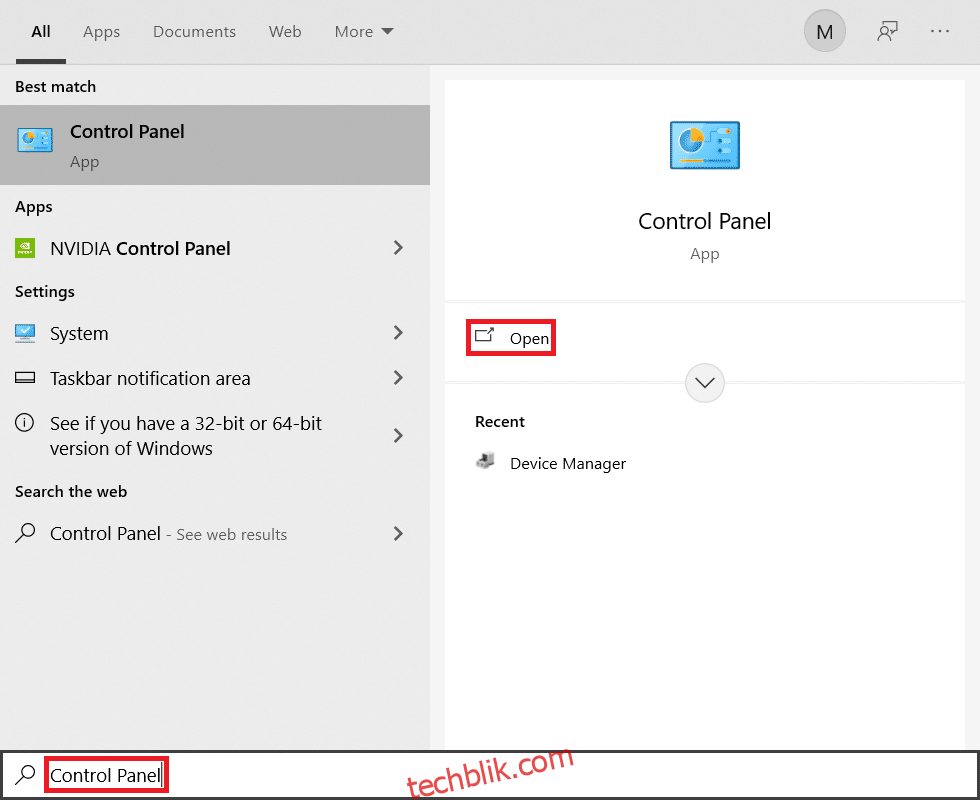Click the Taskbar notification area icon
The height and width of the screenshot is (800, 980).
click(x=25, y=378)
